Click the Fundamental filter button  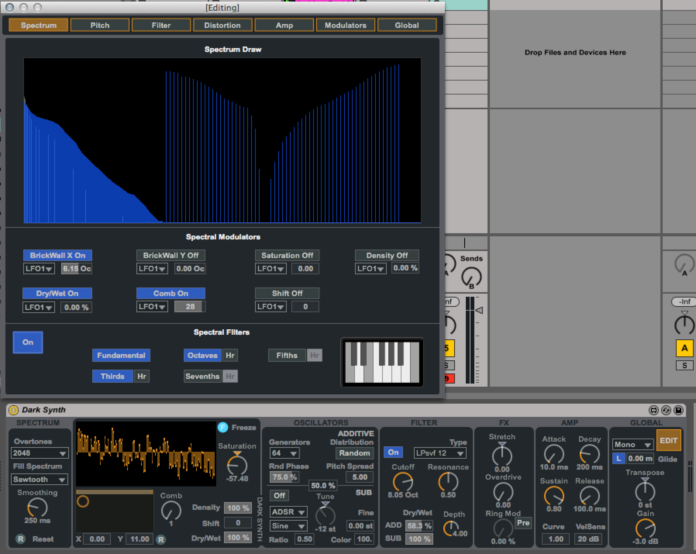pos(122,355)
